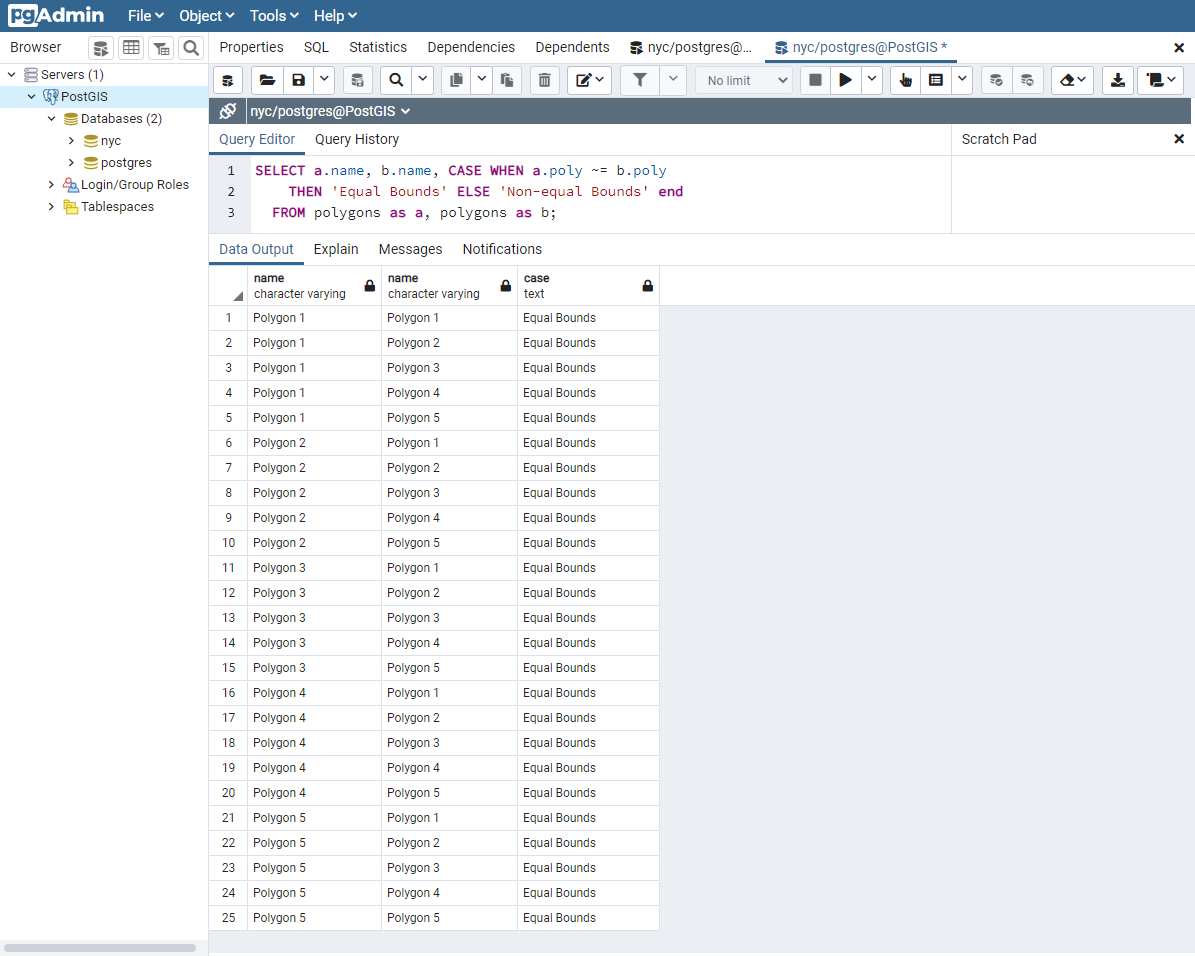Screen dimensions: 1195x956
Task: Switch to the Messages tab
Action: coord(410,249)
